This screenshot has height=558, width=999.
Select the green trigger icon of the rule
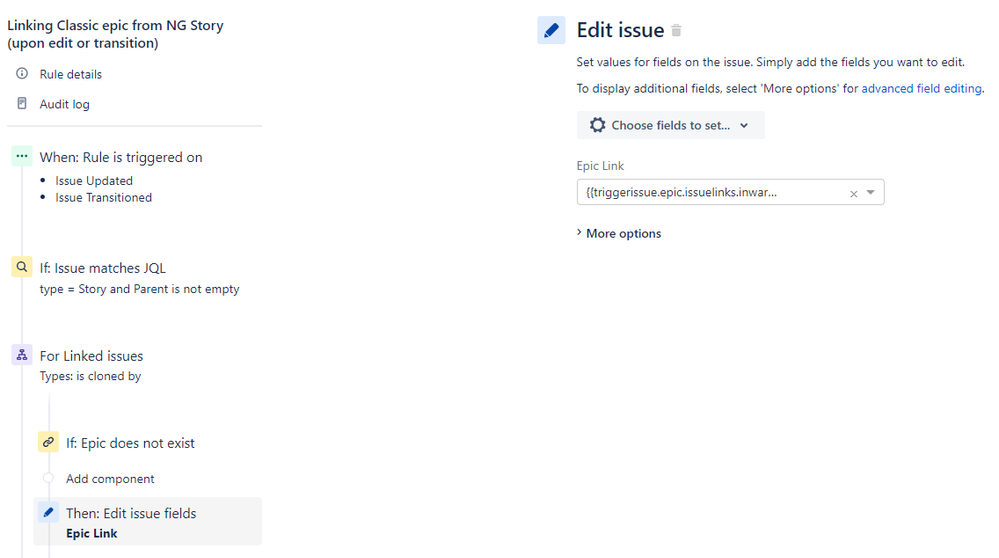click(x=22, y=156)
